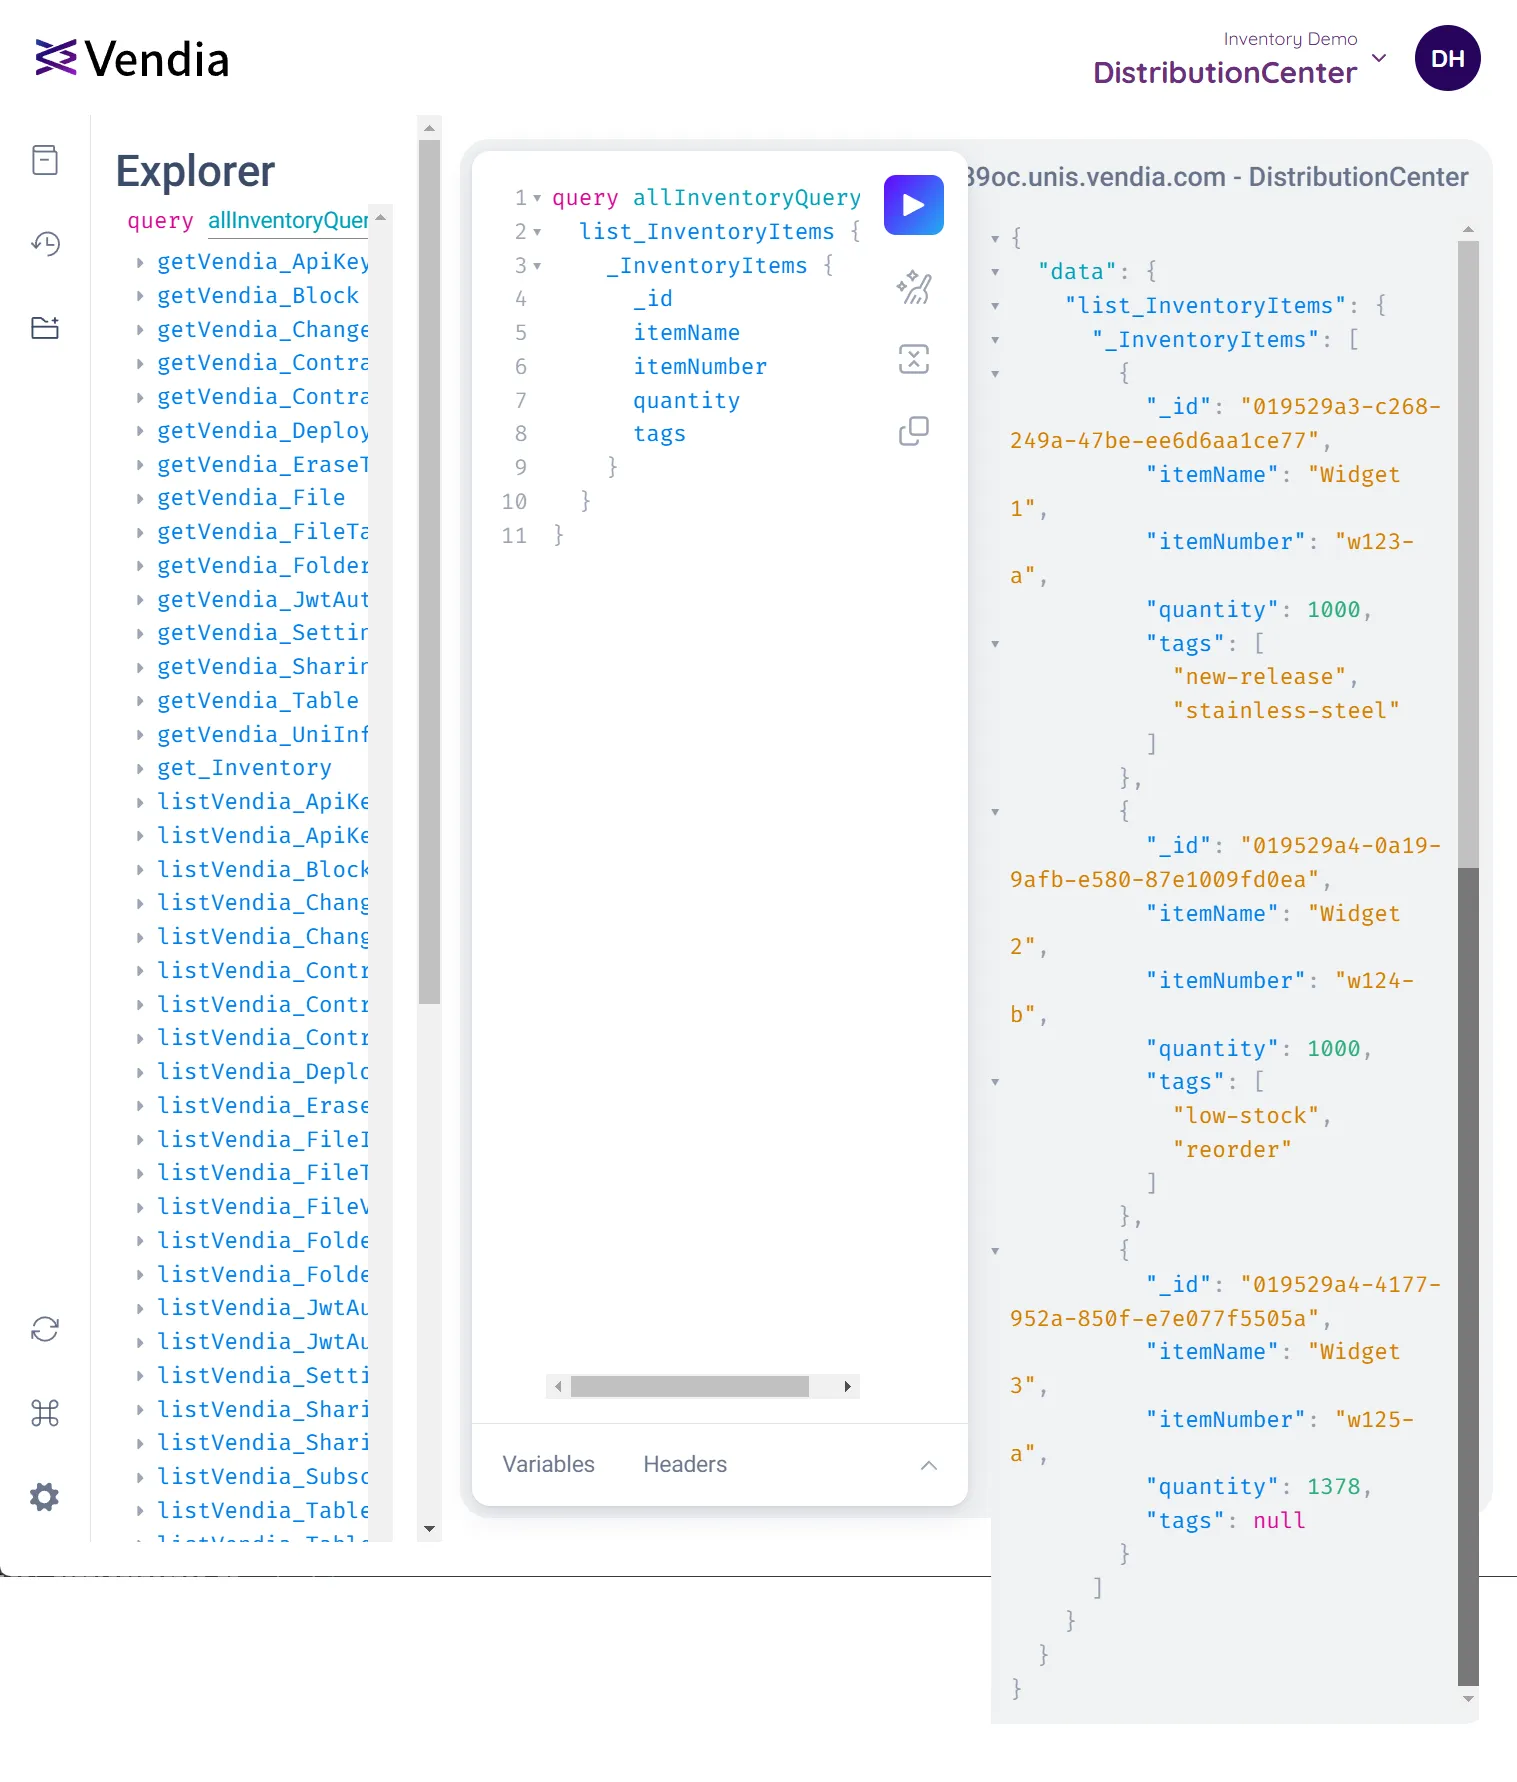This screenshot has width=1517, height=1782.
Task: Click the Copy query icon
Action: 914,431
